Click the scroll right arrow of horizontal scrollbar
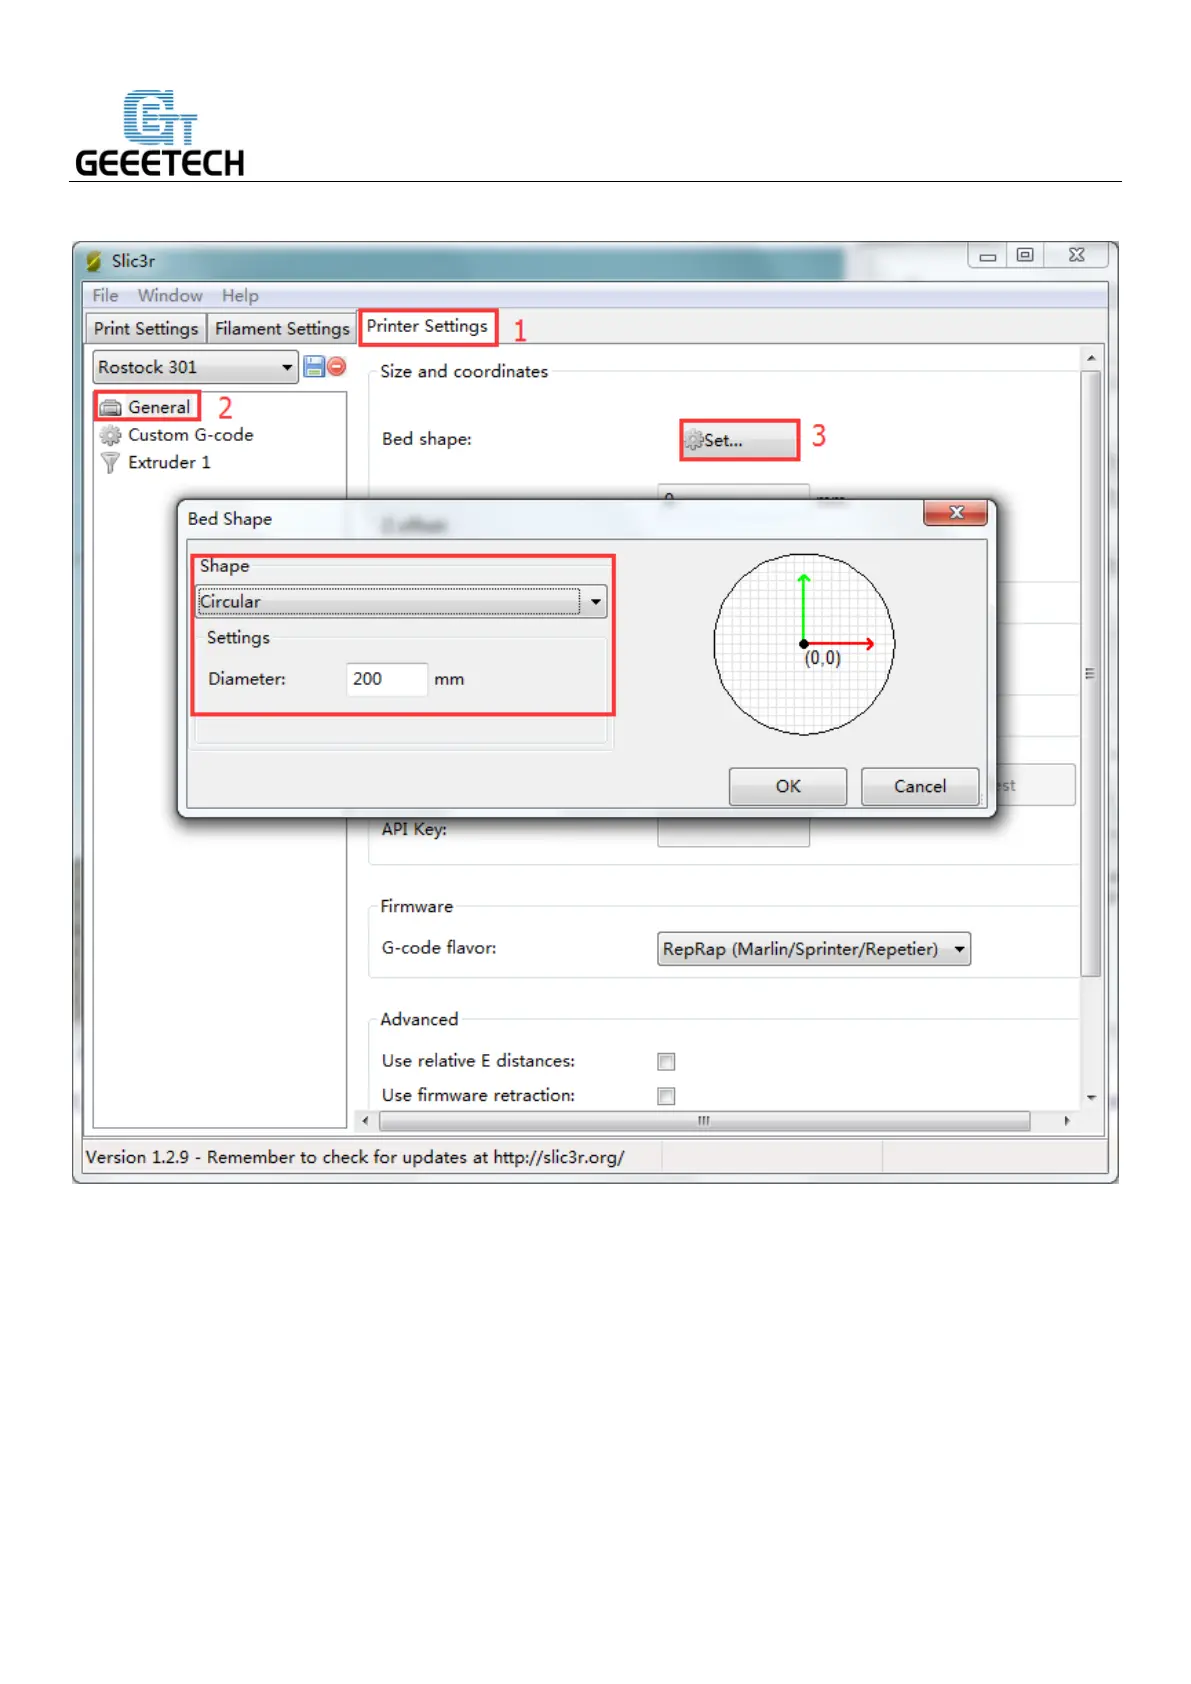Screen dimensions: 1191x1684 [x=1067, y=1121]
